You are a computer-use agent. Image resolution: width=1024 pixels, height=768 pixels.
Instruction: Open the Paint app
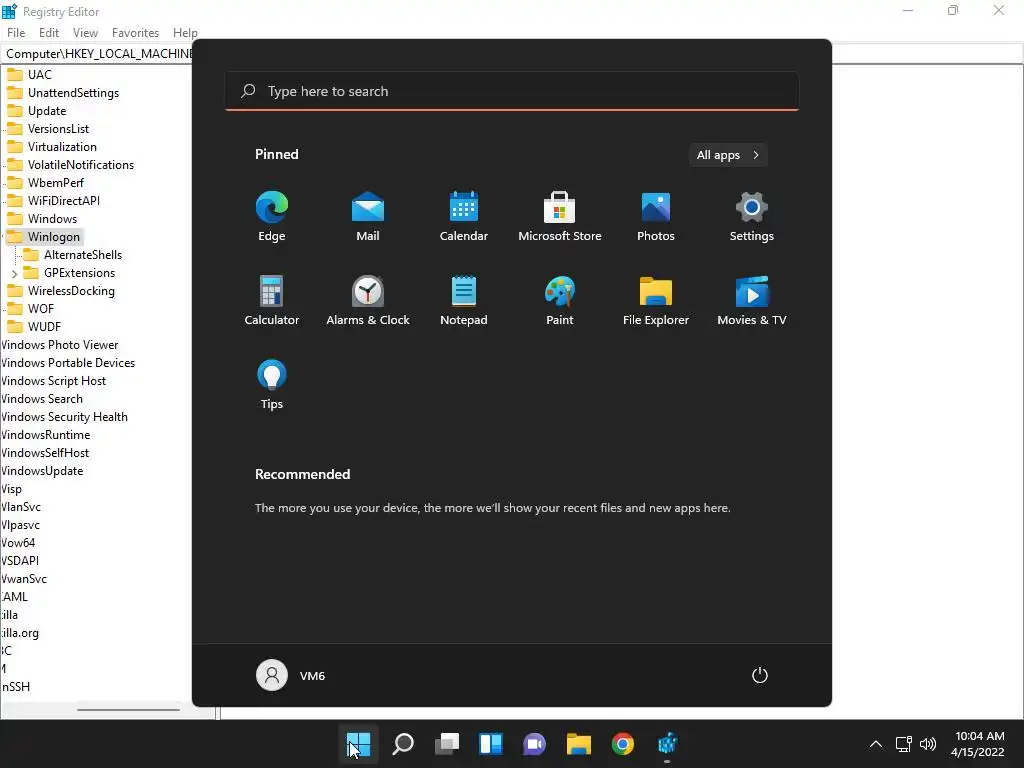click(x=560, y=300)
